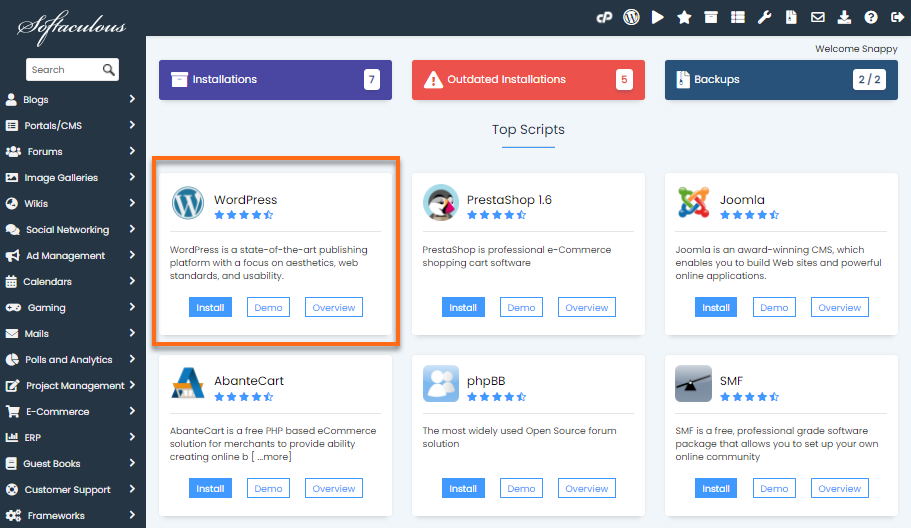Click the WordPress logo in Top Scripts

(x=188, y=203)
